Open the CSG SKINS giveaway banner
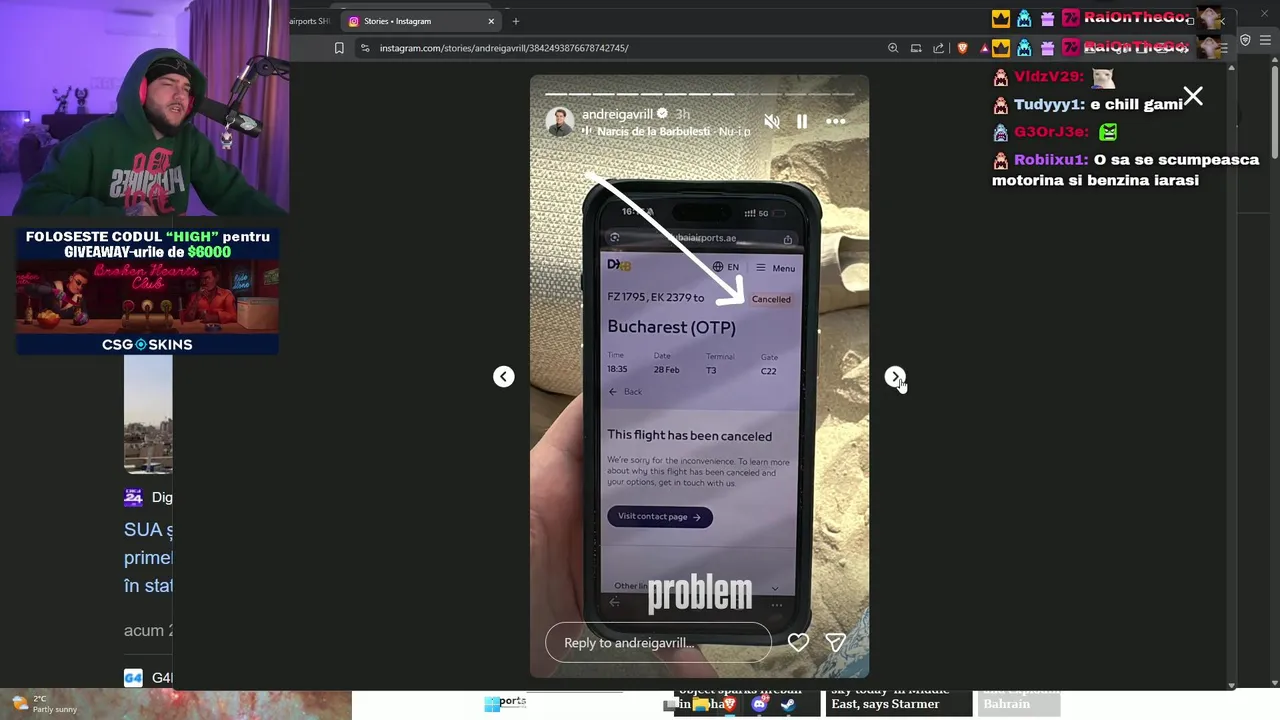1280x720 pixels. [x=147, y=291]
